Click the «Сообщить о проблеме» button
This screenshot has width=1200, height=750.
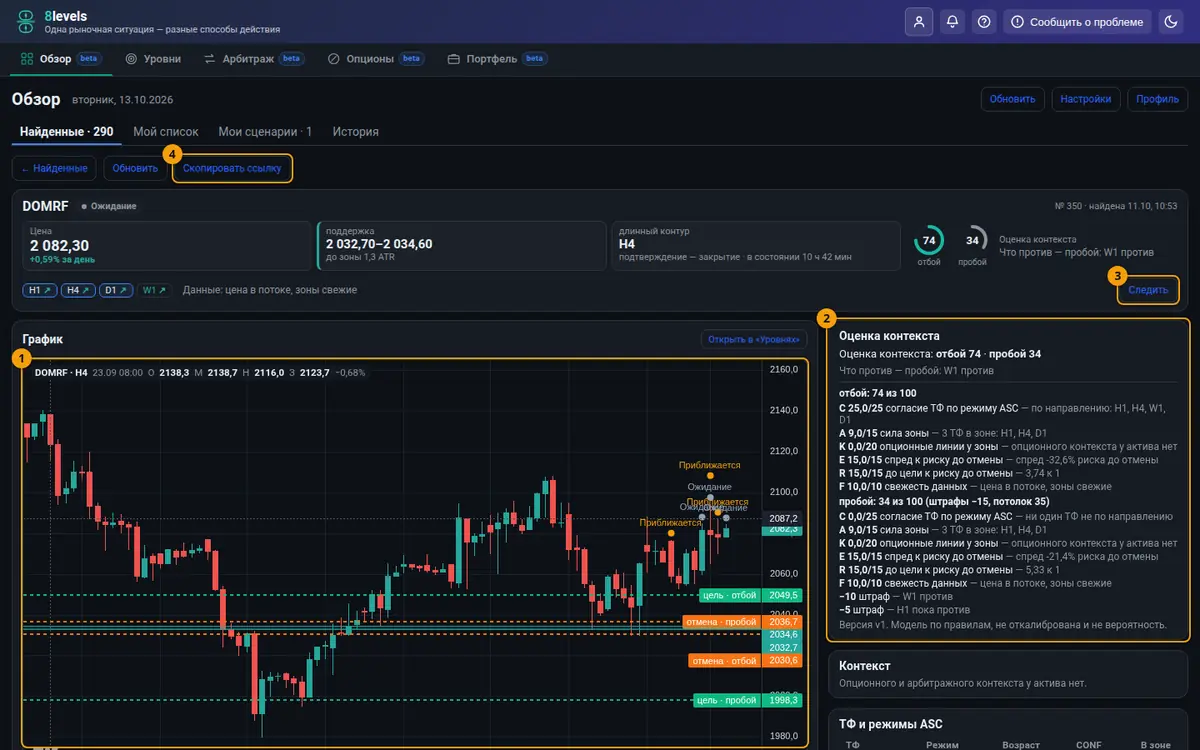point(1076,21)
